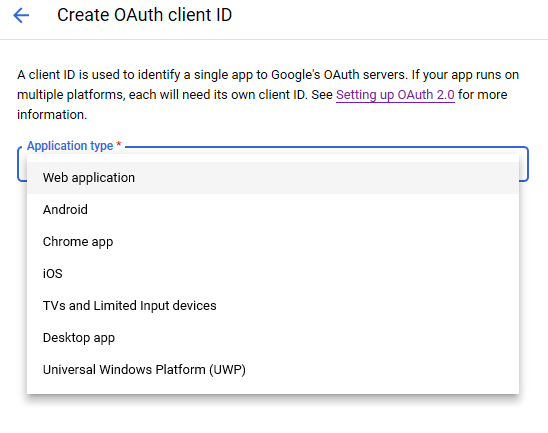Click the Application type dropdown field's right edge
The height and width of the screenshot is (433, 548).
pyautogui.click(x=524, y=164)
